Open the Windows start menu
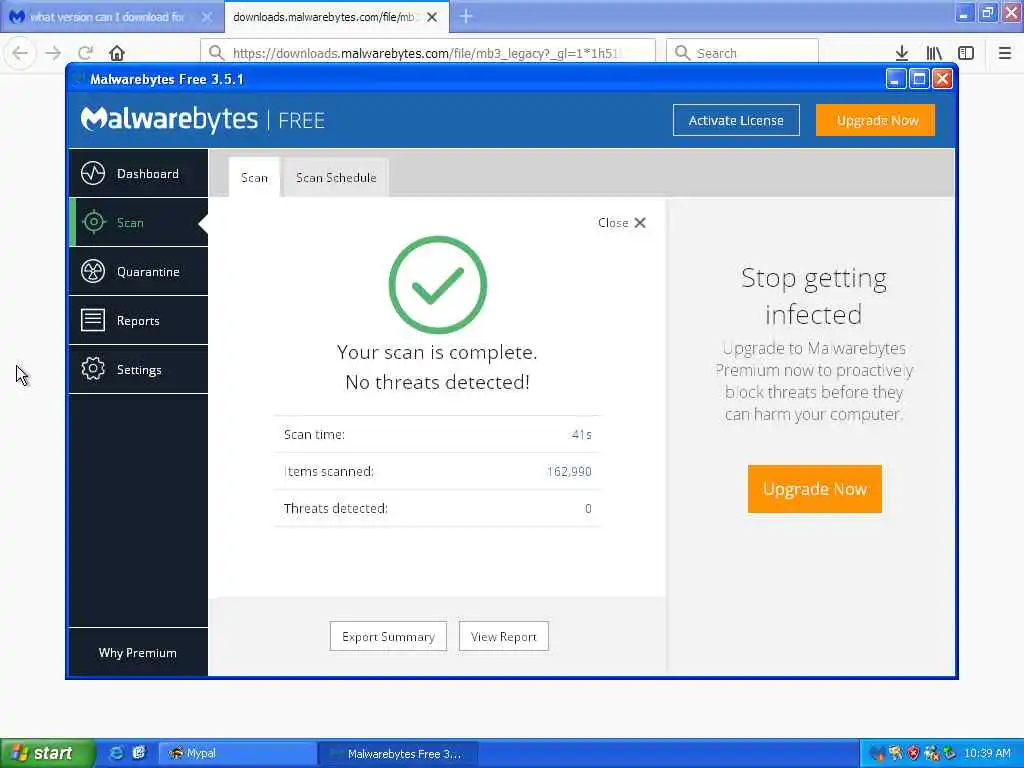This screenshot has width=1024, height=768. pos(47,753)
